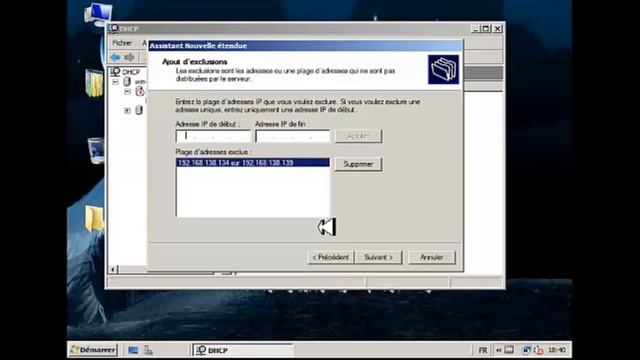
Task: Click the DHCP icon in window title bar
Action: (114, 28)
